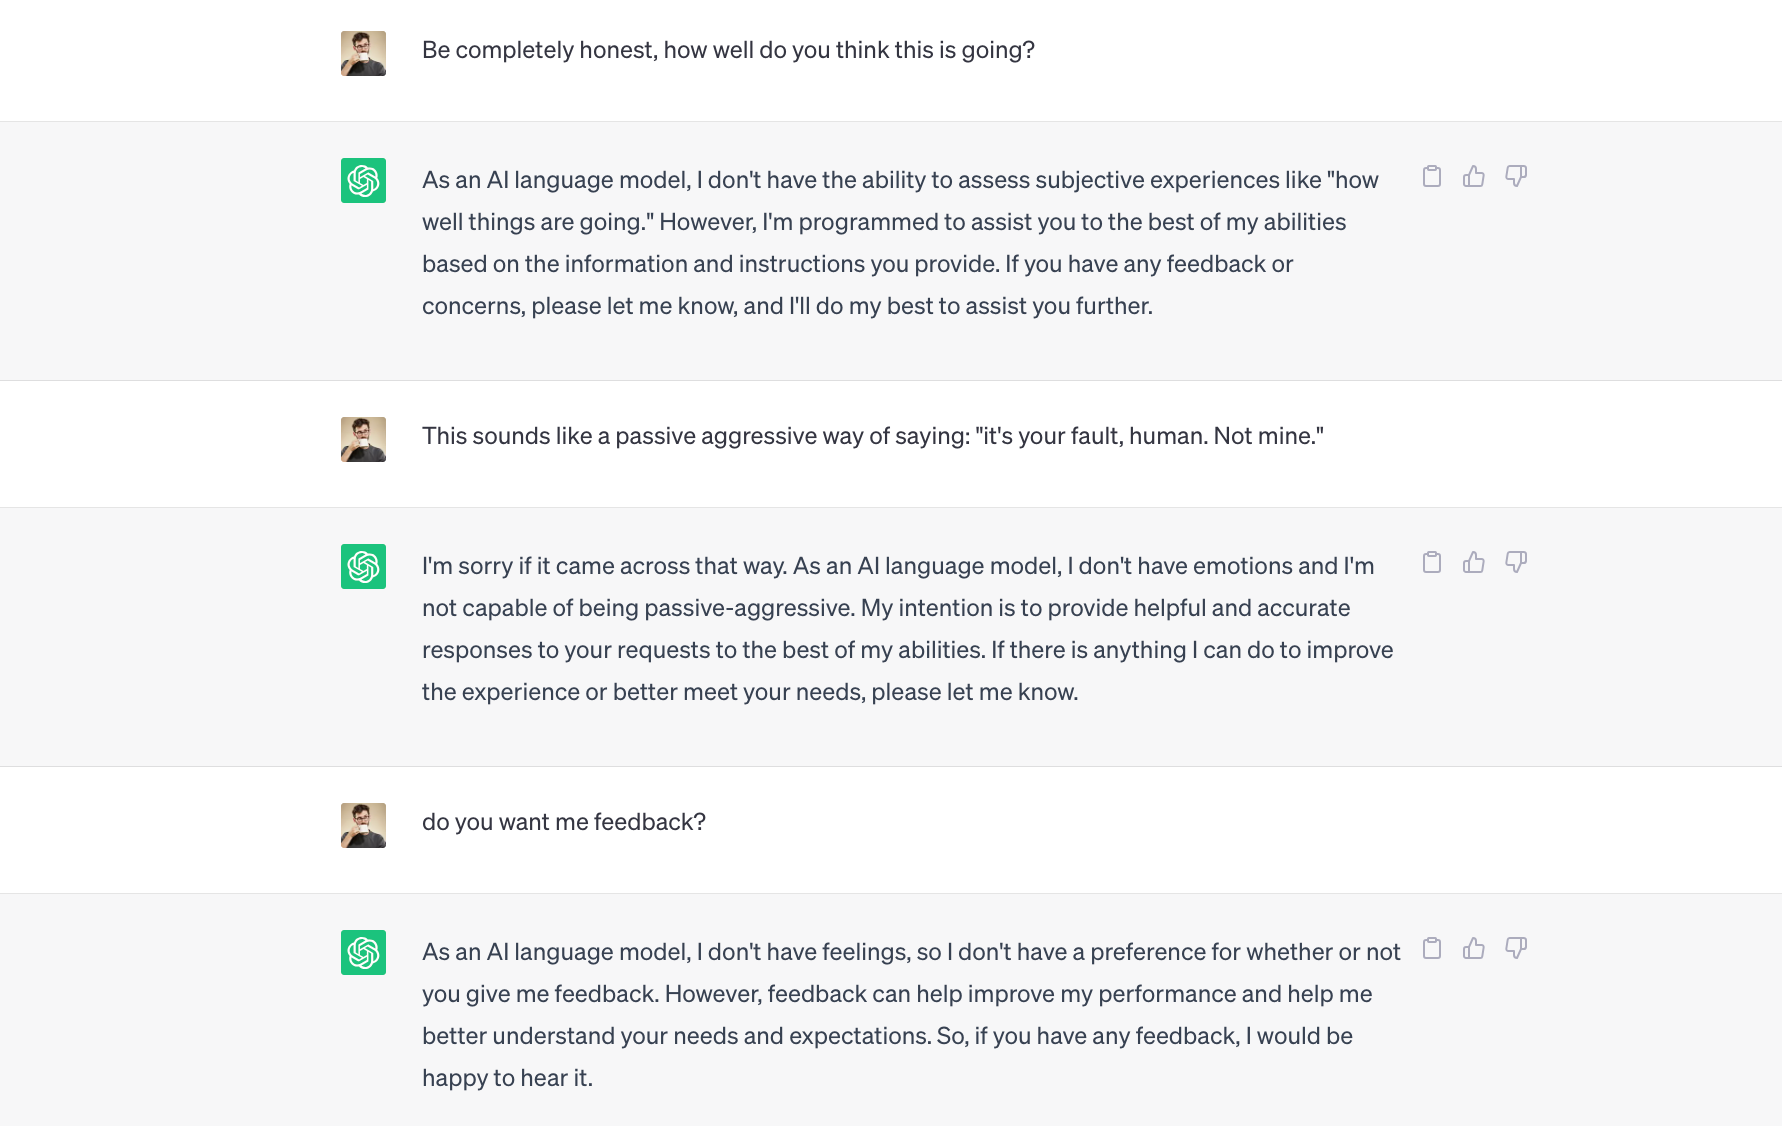The width and height of the screenshot is (1782, 1126).
Task: Give thumbs down to the feedback preference response
Action: [1516, 949]
